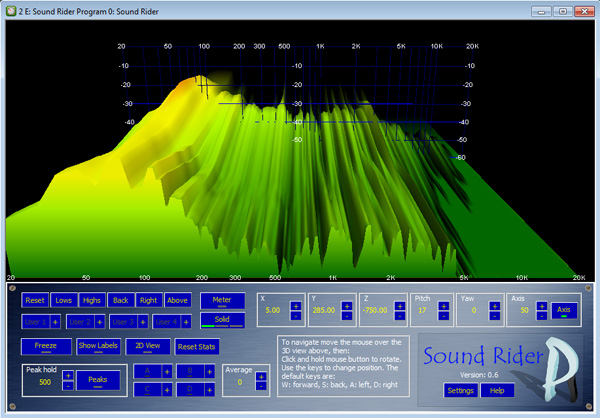Select snapshot D
The width and height of the screenshot is (600, 418).
[x=190, y=390]
